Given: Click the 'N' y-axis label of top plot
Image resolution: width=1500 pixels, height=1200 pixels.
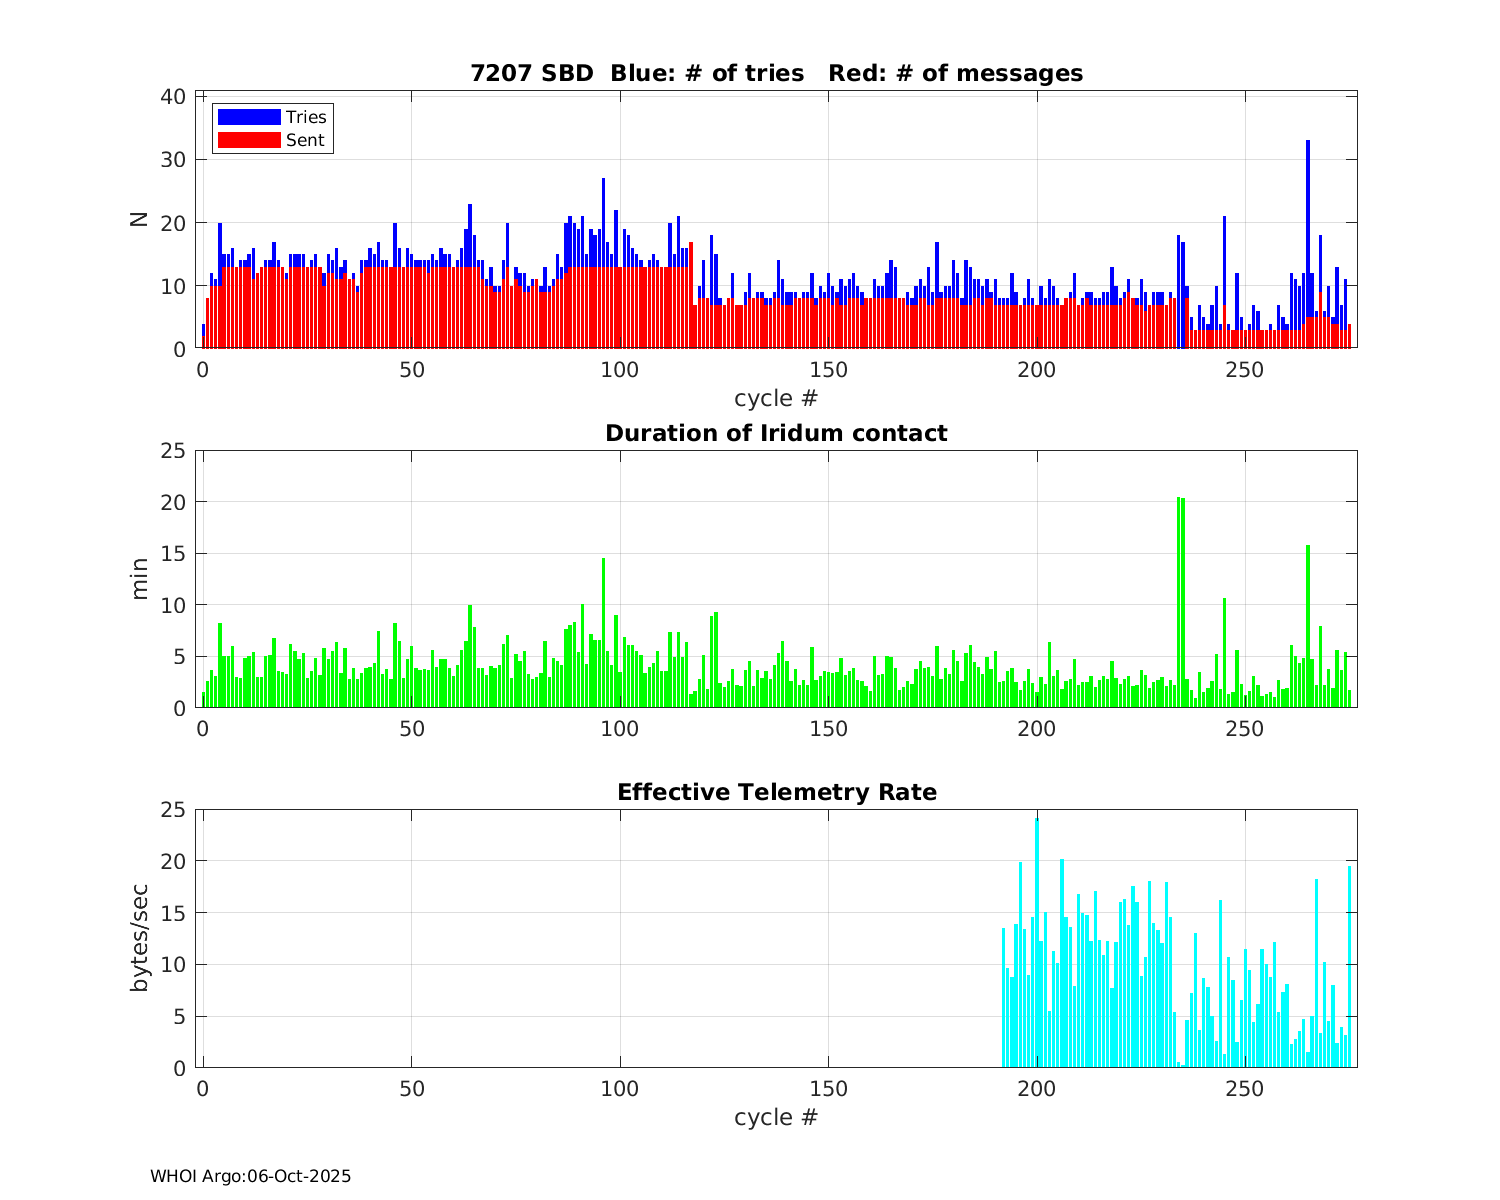Looking at the screenshot, I should coord(139,219).
